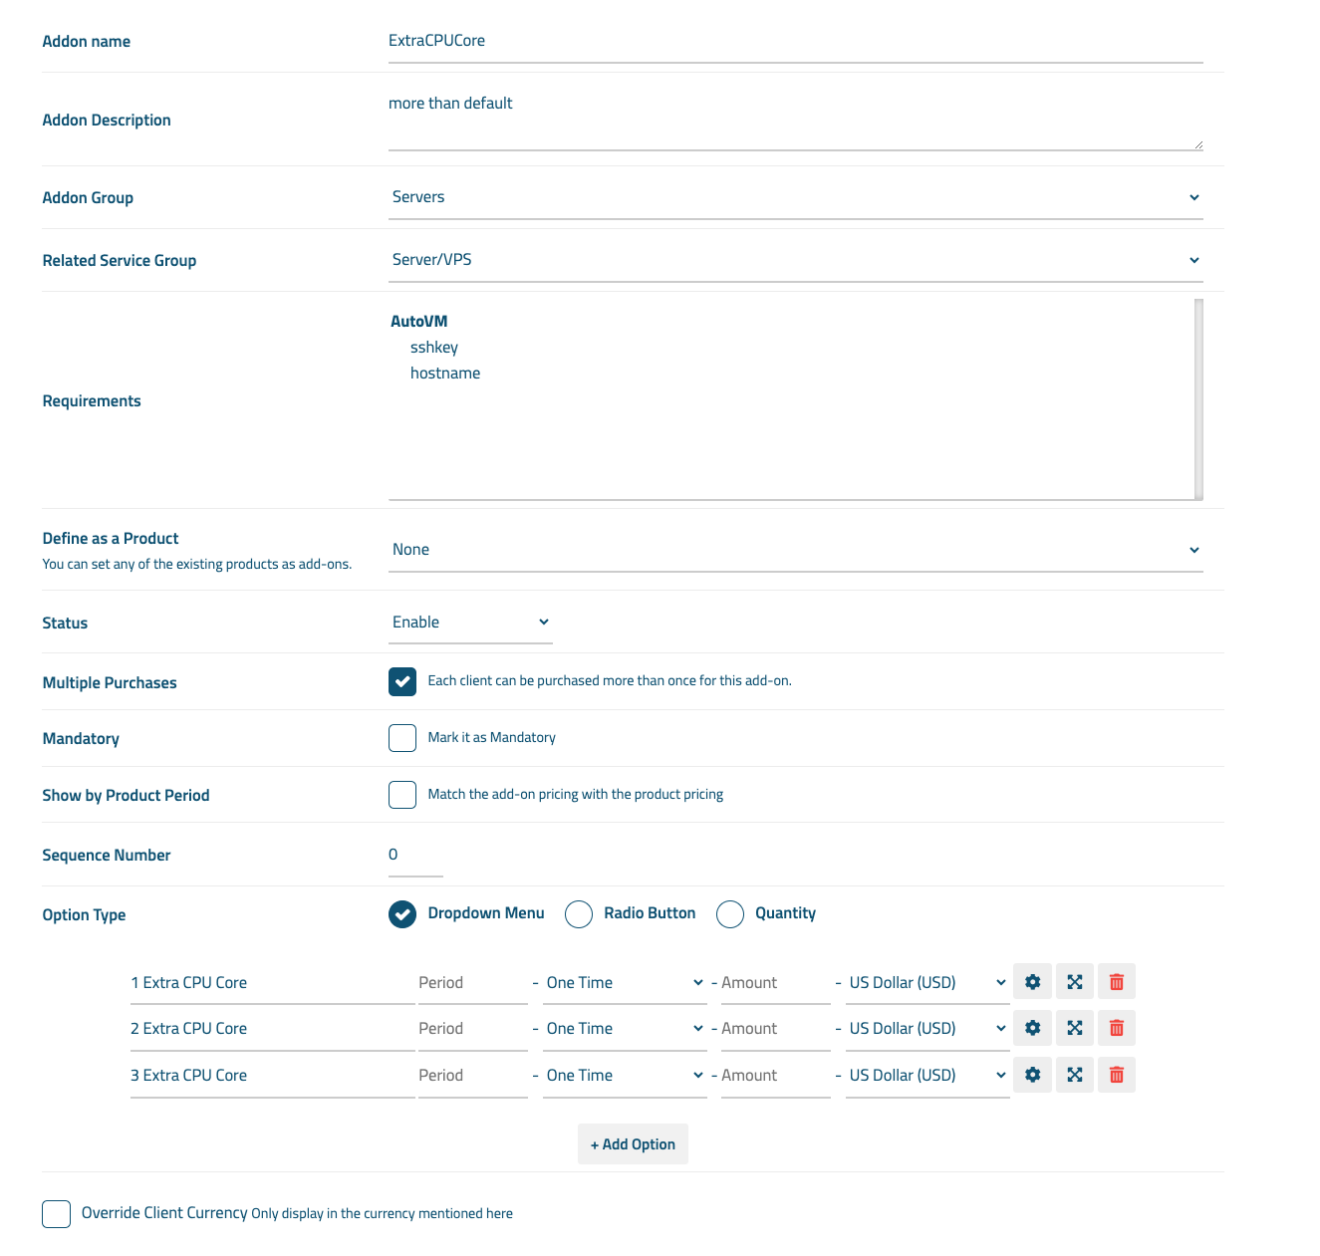Open currency dropdown for 3 Extra CPU Core
The width and height of the screenshot is (1320, 1256).
coord(927,1076)
